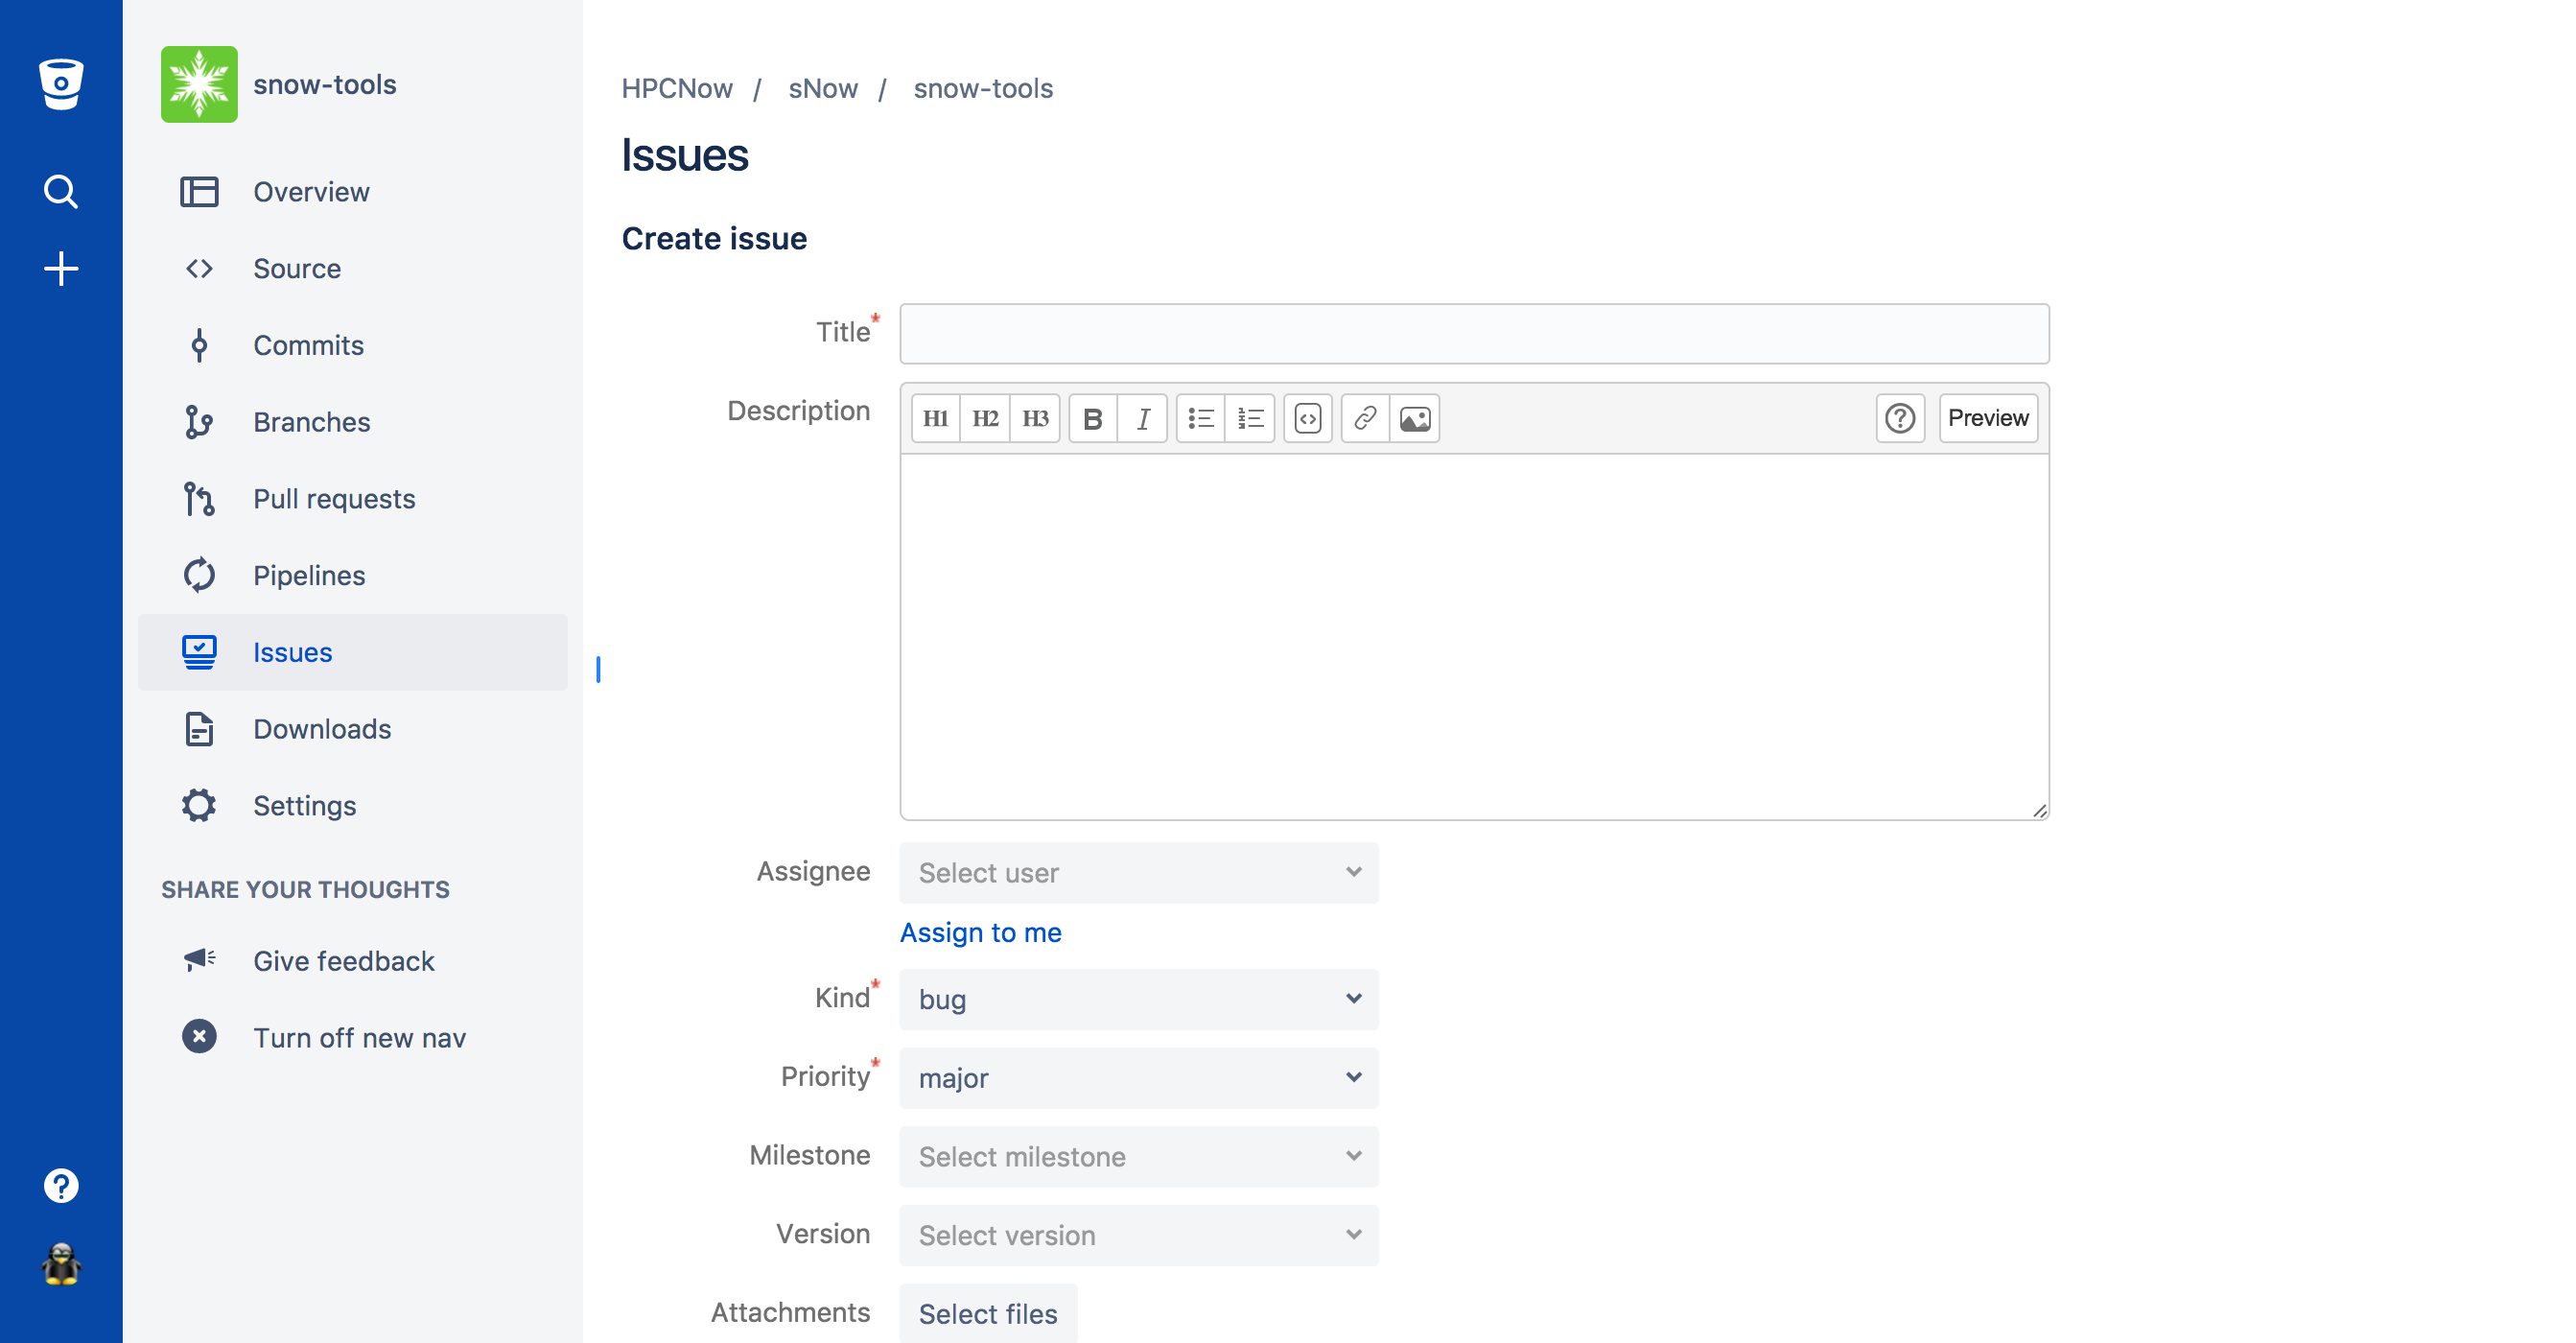Click Select files for attachments
Screen dimensions: 2576x1343
coord(988,1314)
